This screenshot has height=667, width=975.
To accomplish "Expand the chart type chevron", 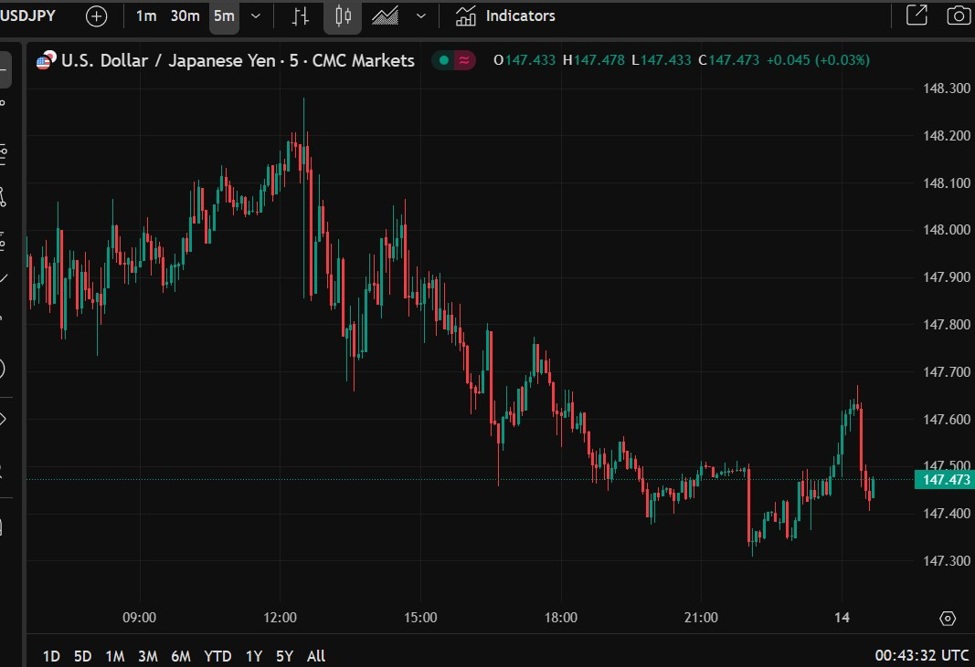I will (x=420, y=15).
